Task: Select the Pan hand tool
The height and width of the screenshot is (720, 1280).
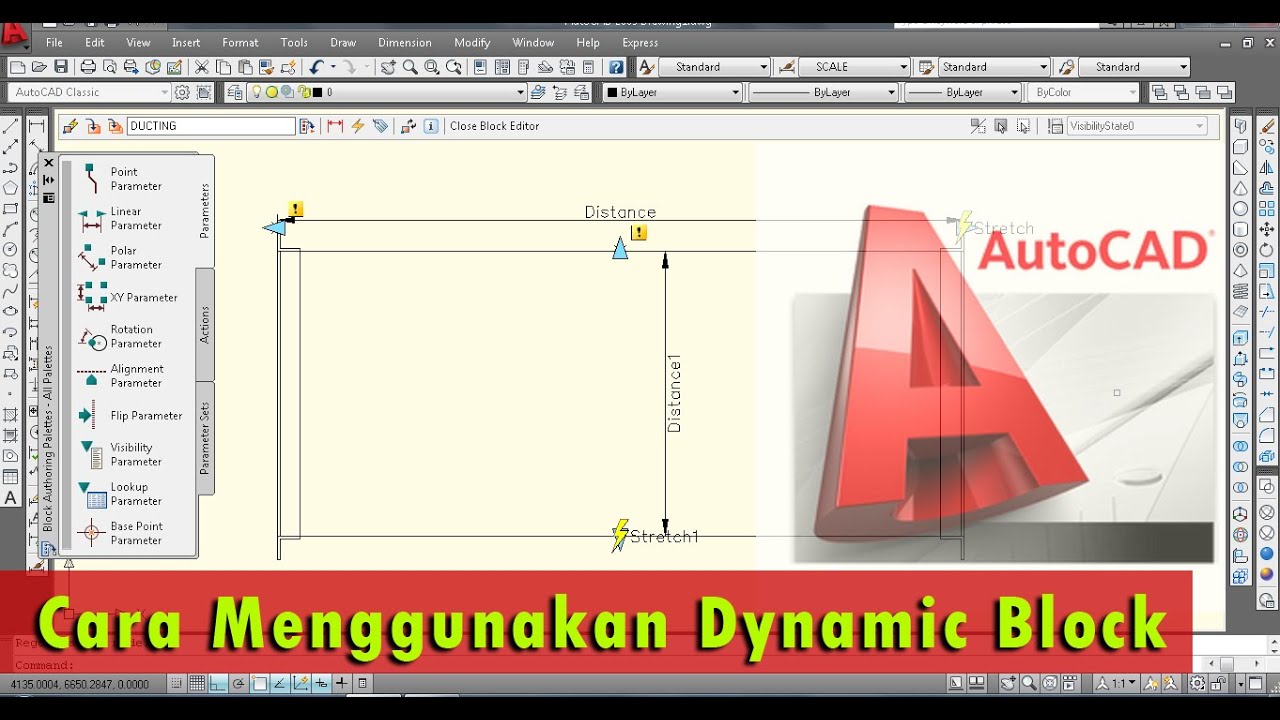Action: (x=387, y=67)
